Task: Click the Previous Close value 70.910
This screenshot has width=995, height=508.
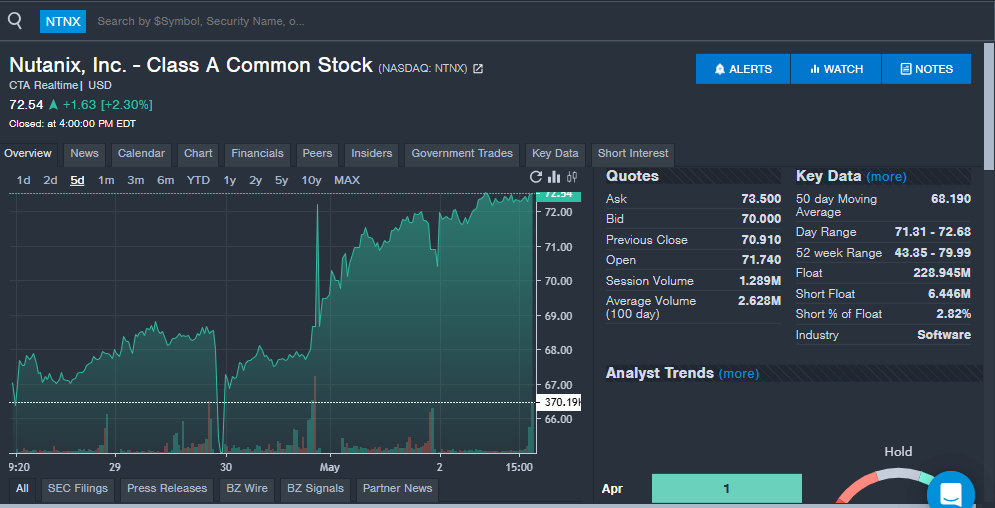Action: [x=761, y=240]
